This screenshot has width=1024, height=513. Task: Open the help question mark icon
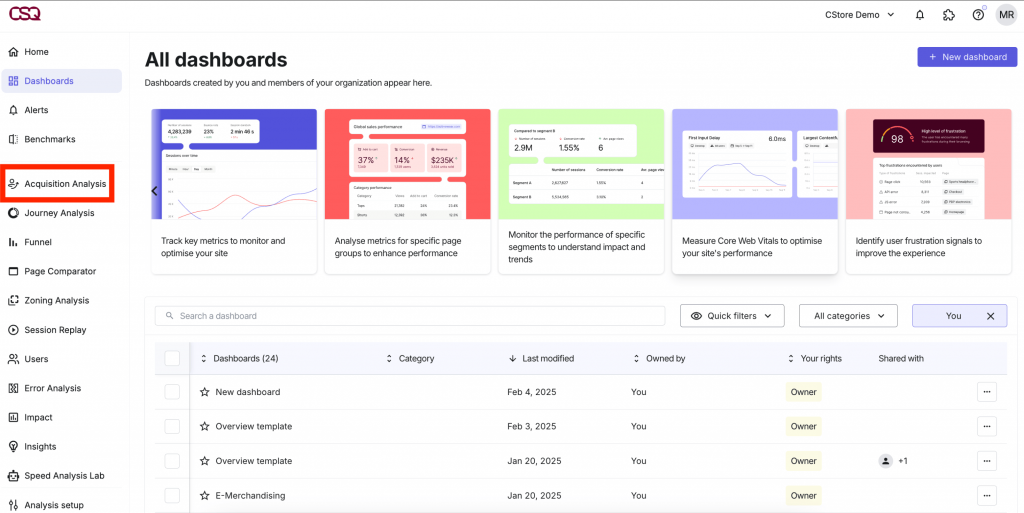[978, 15]
